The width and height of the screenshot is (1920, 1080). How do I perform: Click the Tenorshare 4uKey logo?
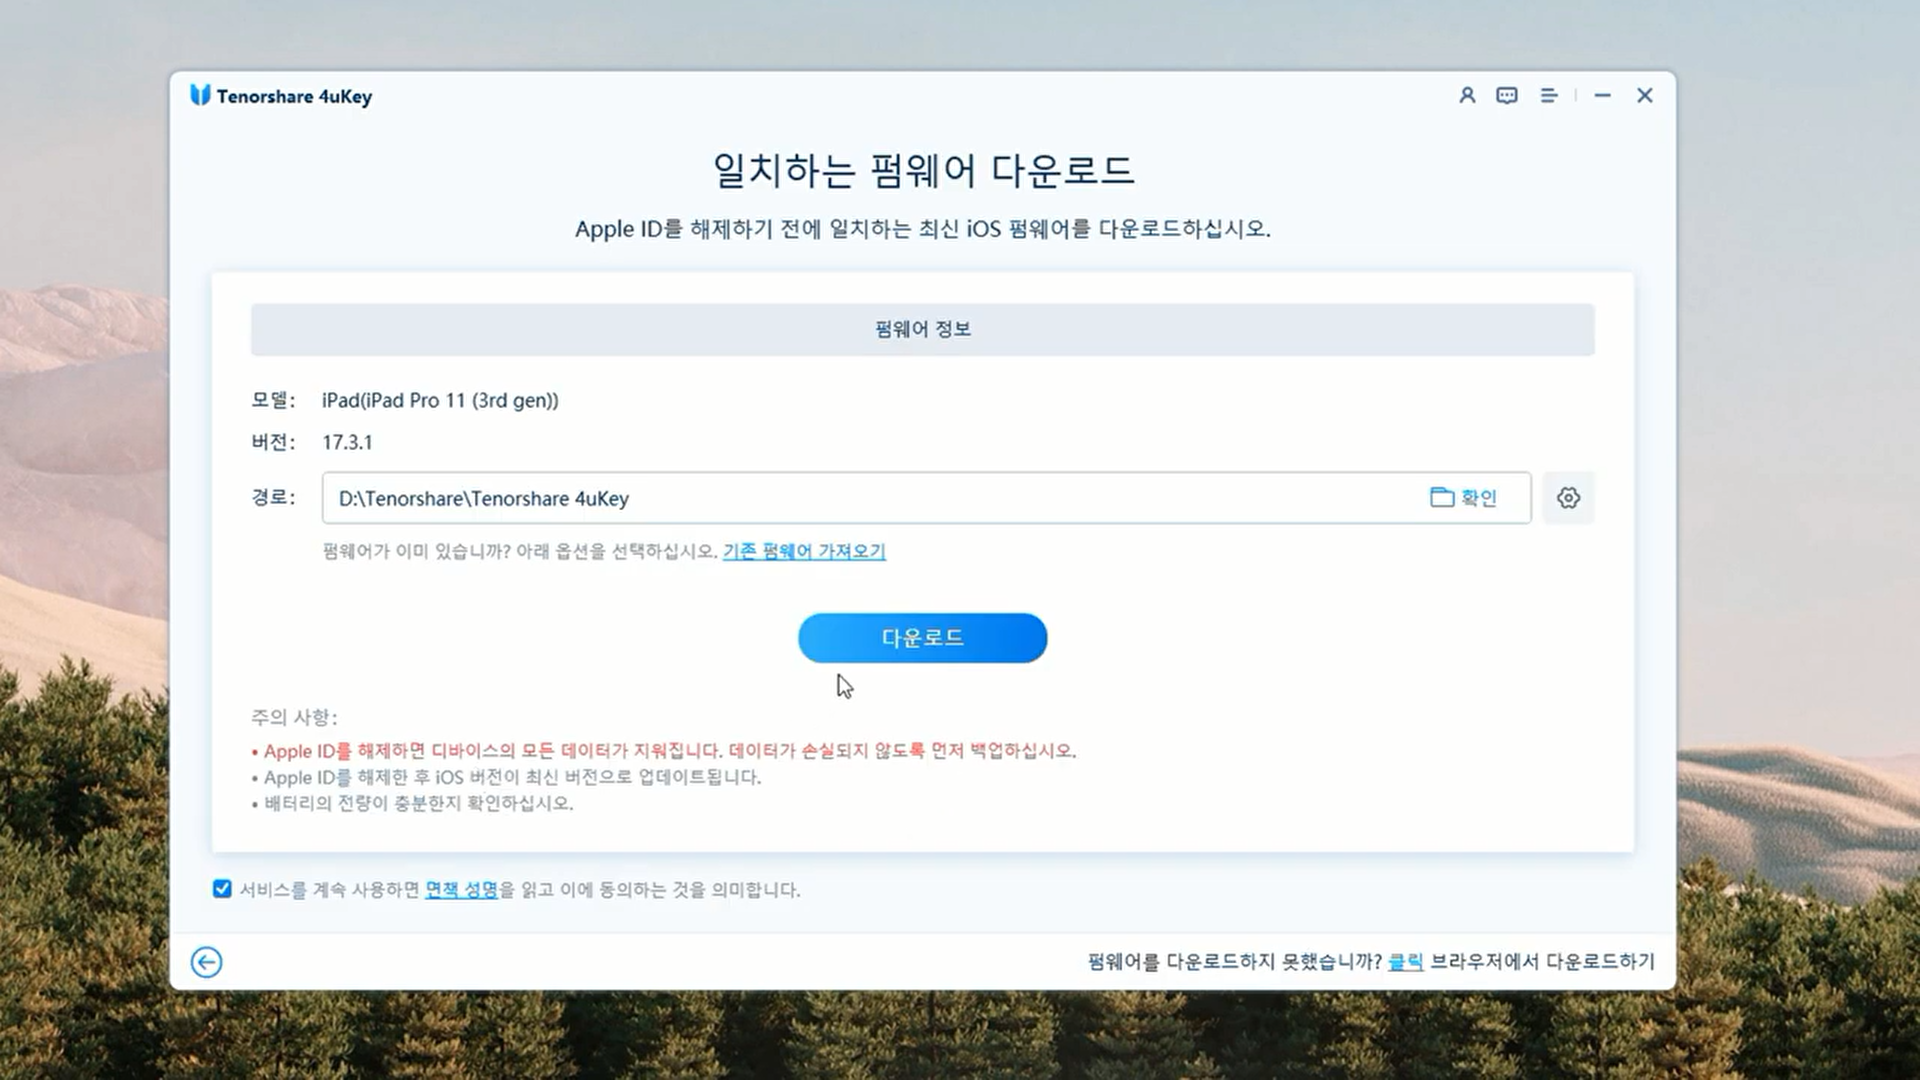(x=200, y=95)
